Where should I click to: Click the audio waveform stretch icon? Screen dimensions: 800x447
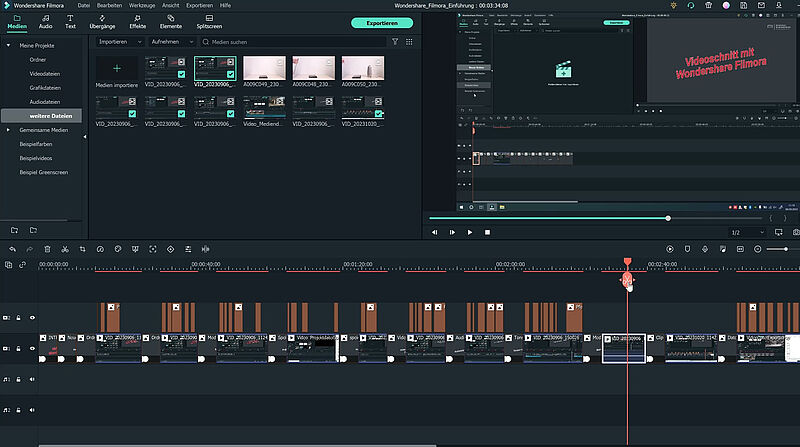click(206, 249)
